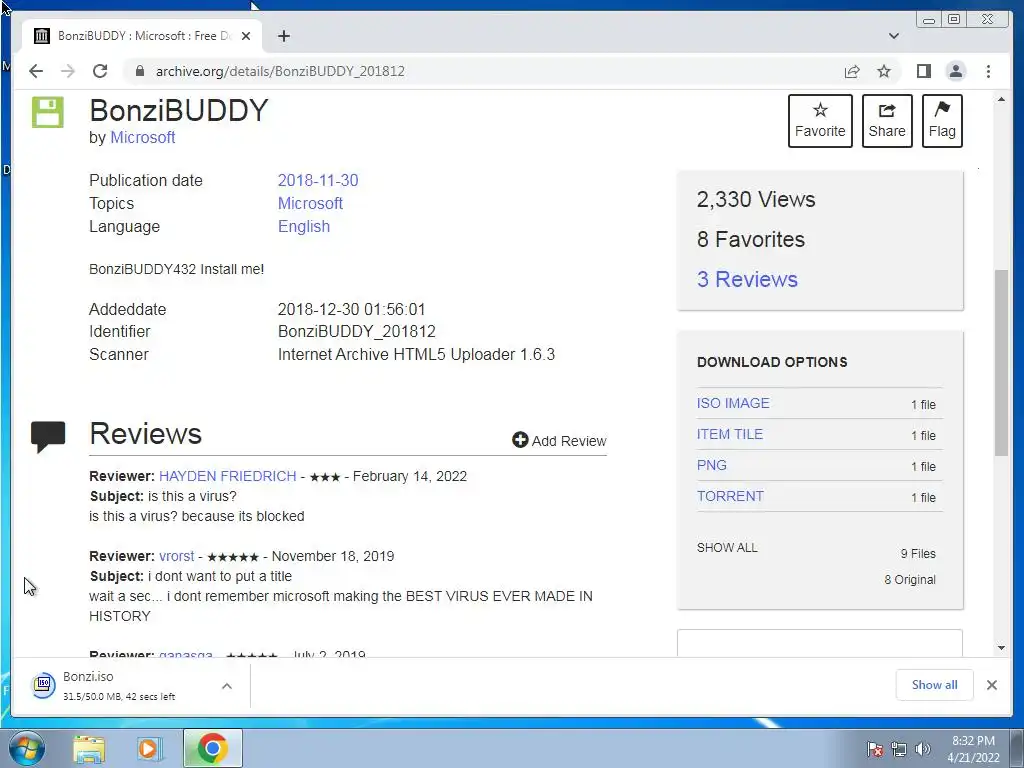This screenshot has width=1024, height=768.
Task: Open Chrome's three-dot menu
Action: click(x=988, y=71)
